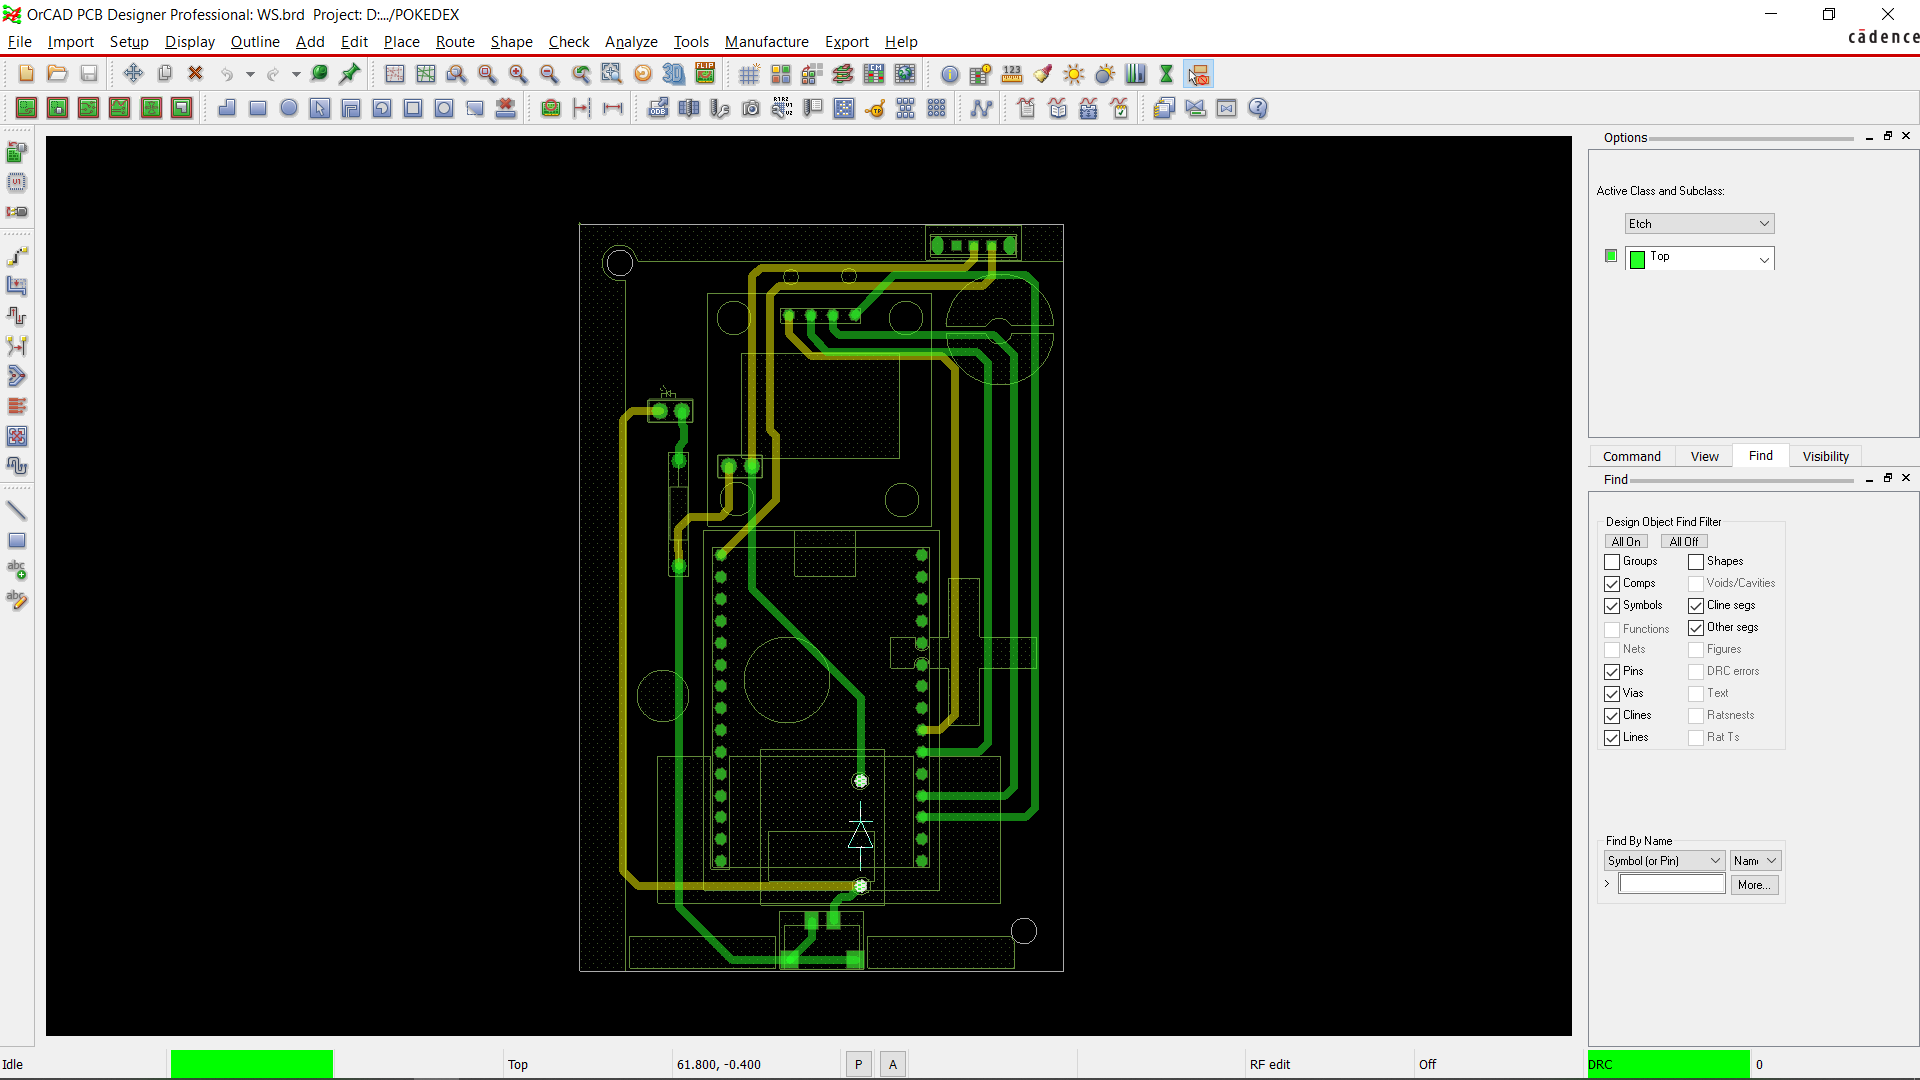Screen dimensions: 1920x1080
Task: Click the Find By Name text field
Action: pos(1672,885)
